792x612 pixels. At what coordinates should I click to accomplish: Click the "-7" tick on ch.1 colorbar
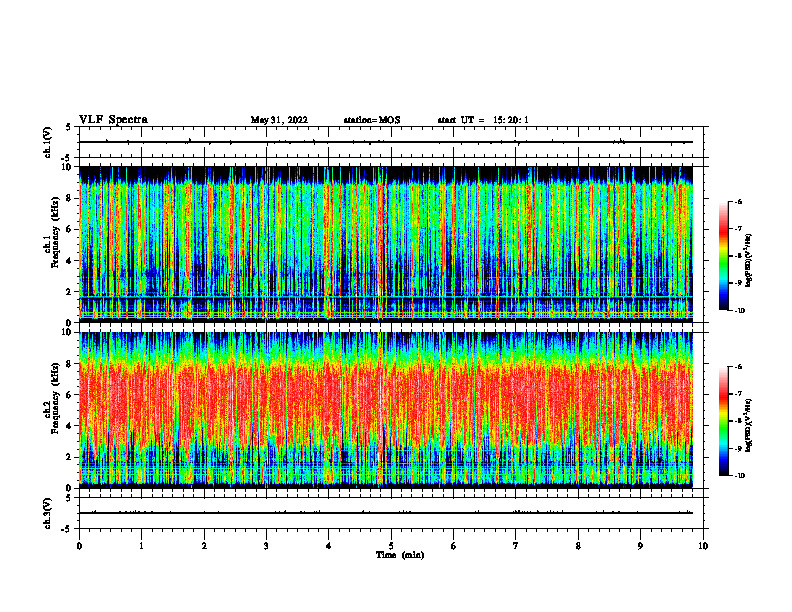click(739, 229)
